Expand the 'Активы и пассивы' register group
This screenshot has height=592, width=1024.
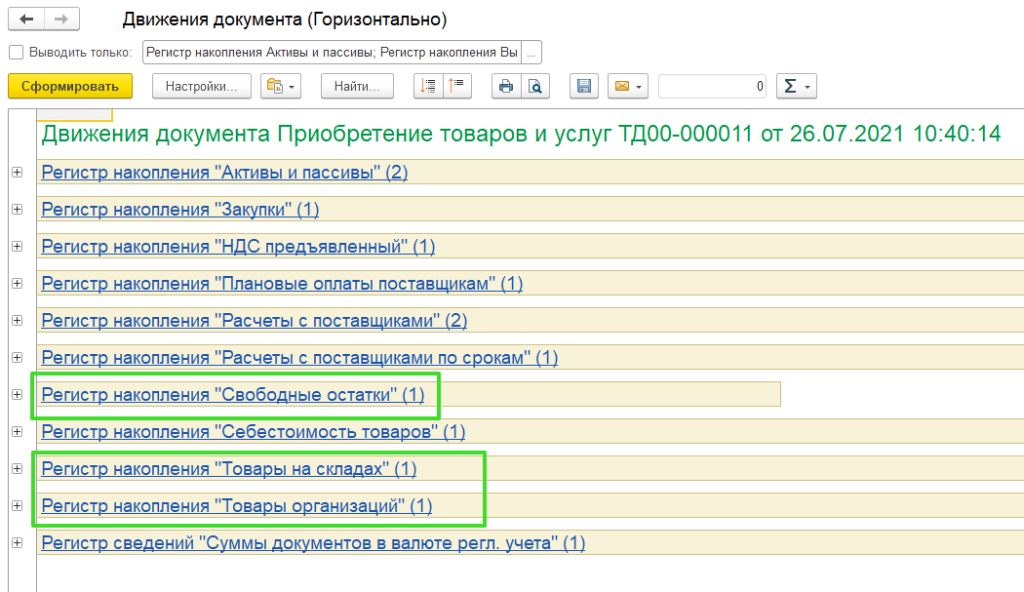(17, 173)
